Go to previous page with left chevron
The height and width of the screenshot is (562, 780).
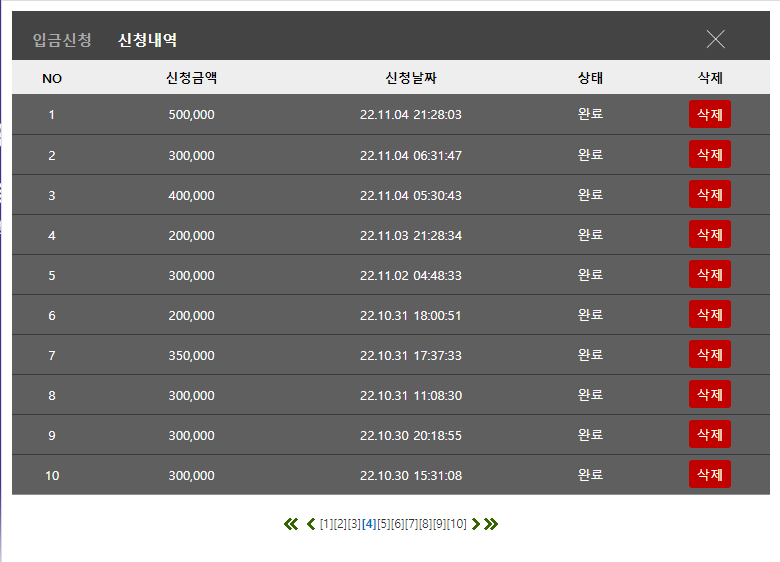[x=311, y=524]
